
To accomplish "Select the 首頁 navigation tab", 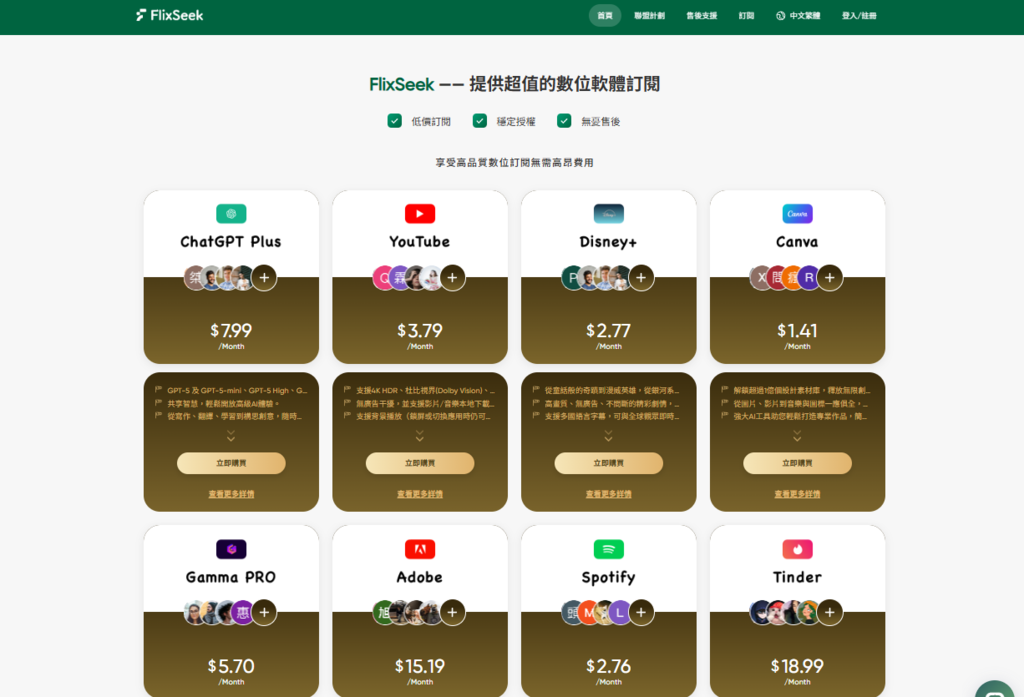I will pos(605,16).
